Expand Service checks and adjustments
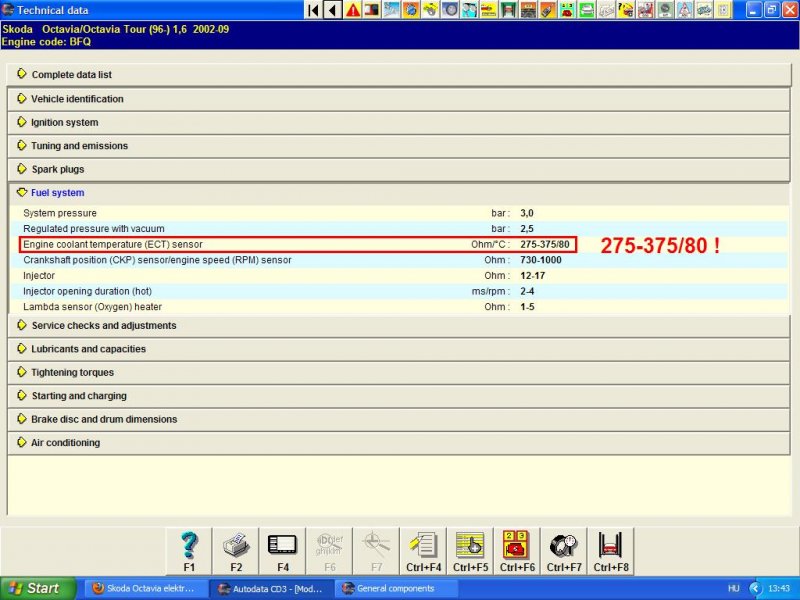This screenshot has width=800, height=600. click(399, 326)
